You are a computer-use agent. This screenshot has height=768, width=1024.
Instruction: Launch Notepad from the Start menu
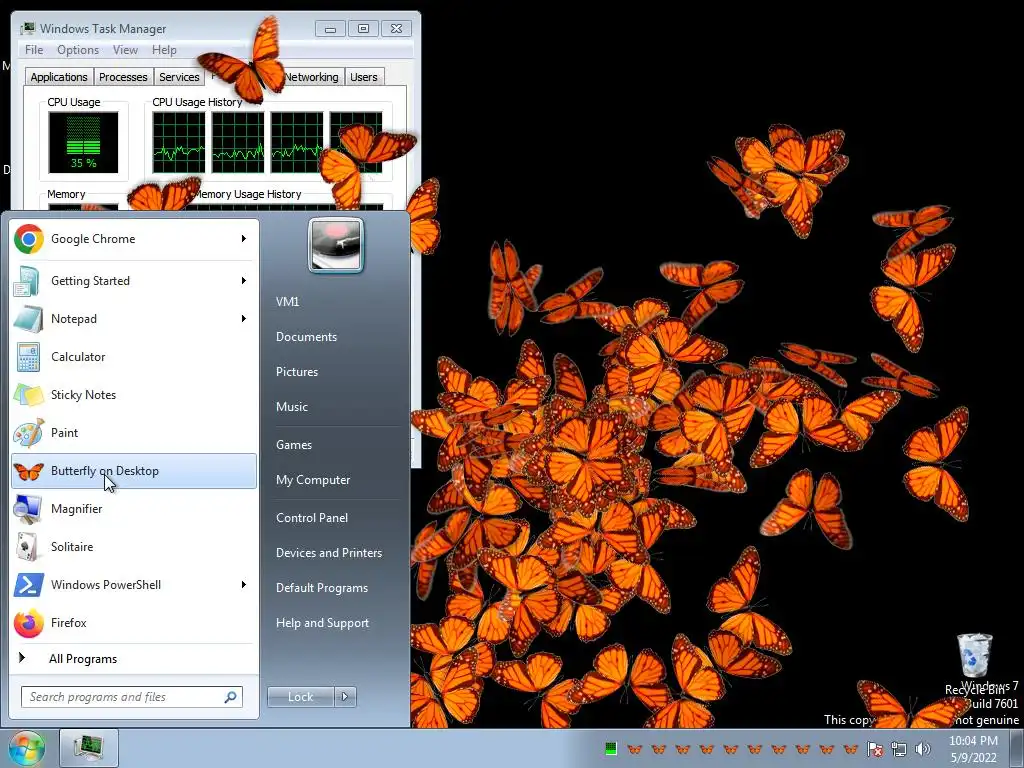(x=134, y=319)
